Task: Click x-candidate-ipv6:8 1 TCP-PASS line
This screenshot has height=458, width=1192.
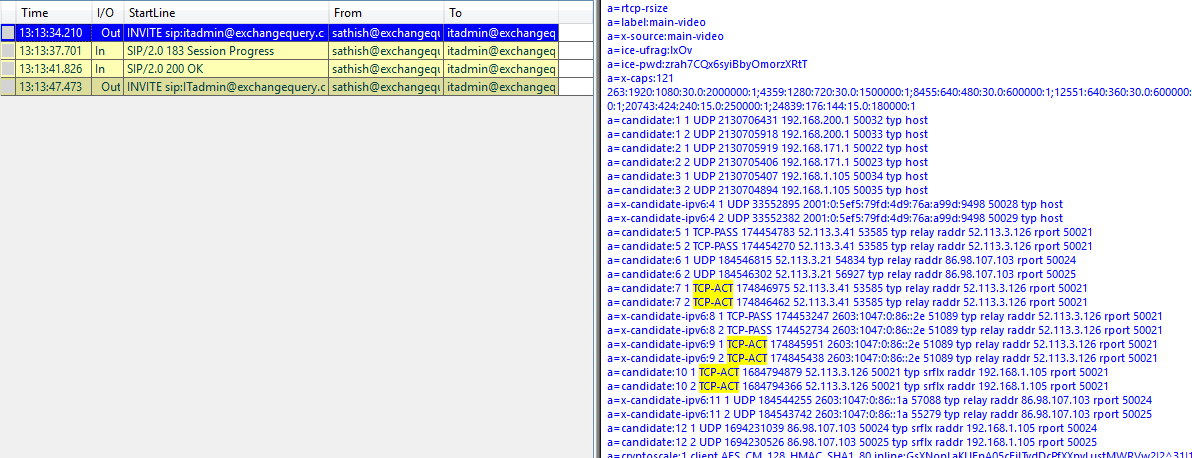Action: click(x=885, y=316)
